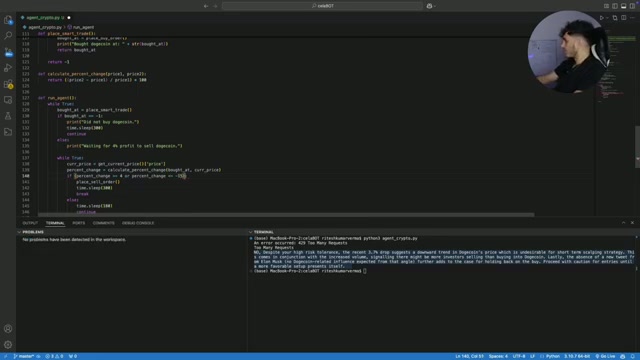The height and width of the screenshot is (360, 640).
Task: Open the Testing flask view
Action: 8,116
